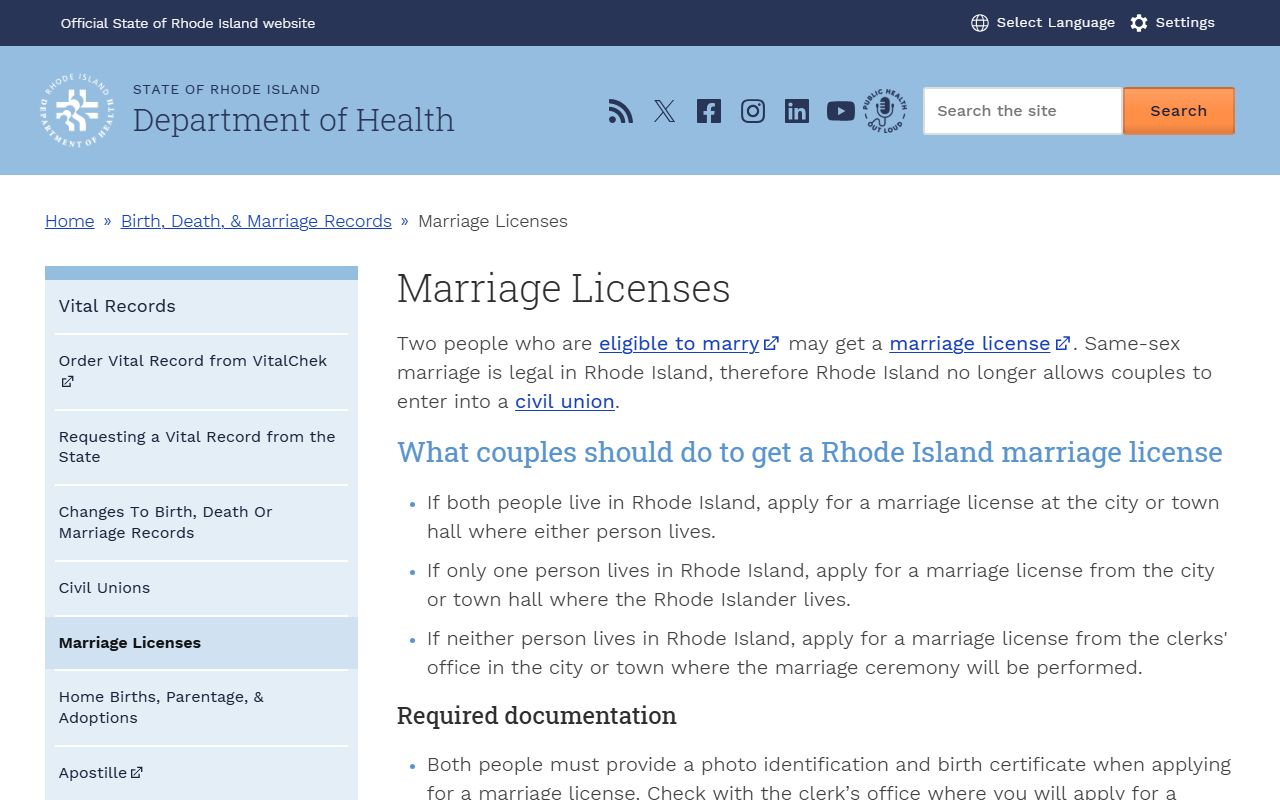
Task: Focus the Search the site field
Action: tap(1022, 111)
